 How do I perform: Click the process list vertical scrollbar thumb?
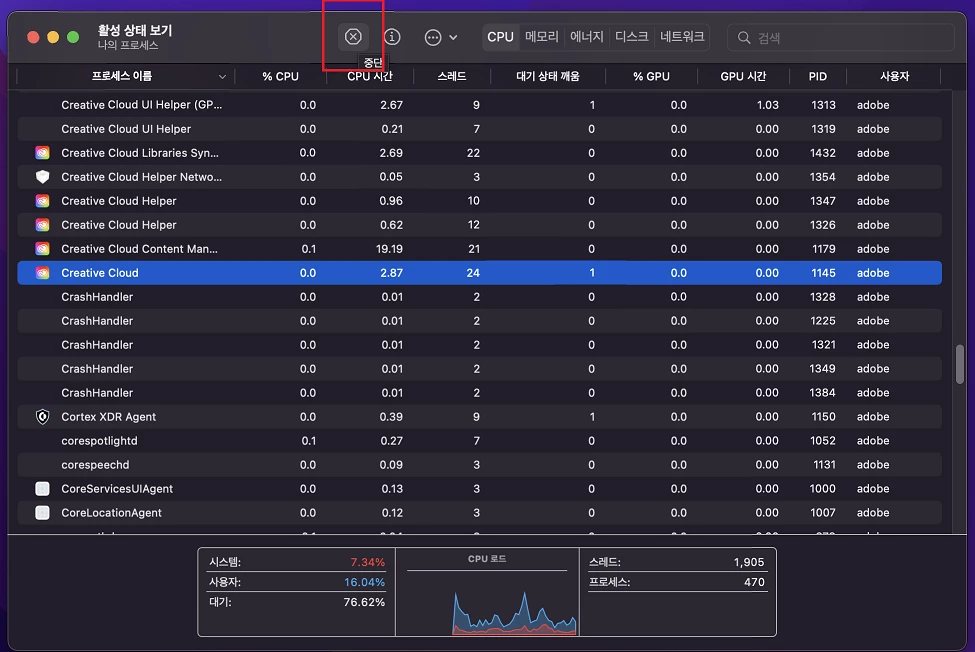tap(959, 364)
